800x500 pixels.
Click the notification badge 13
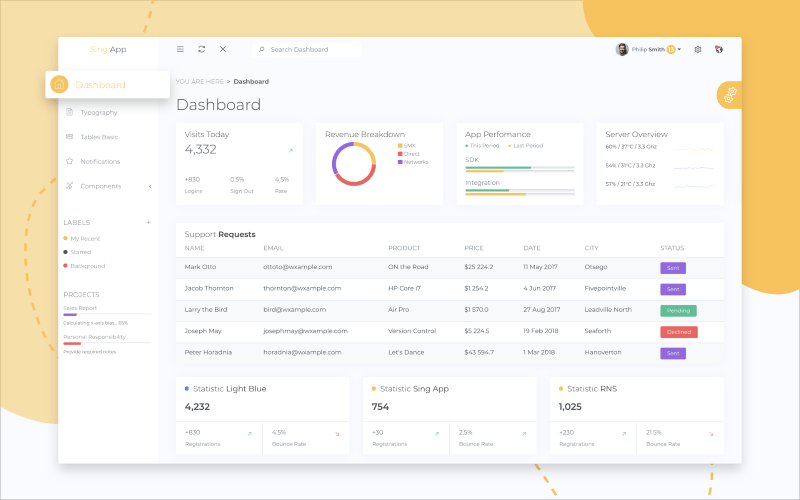pos(671,49)
